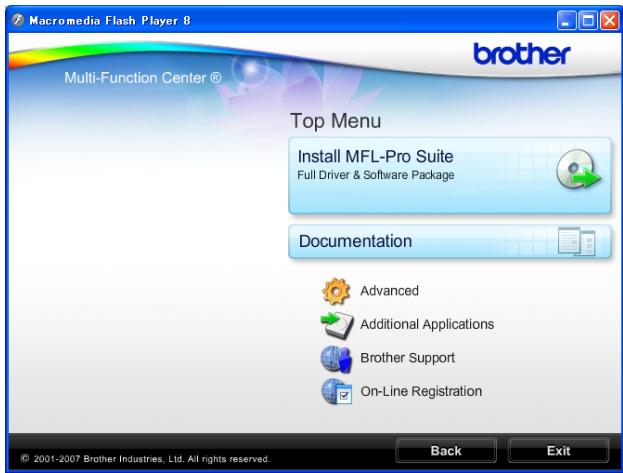
Task: Click the Brother Support globe icon
Action: [x=337, y=359]
